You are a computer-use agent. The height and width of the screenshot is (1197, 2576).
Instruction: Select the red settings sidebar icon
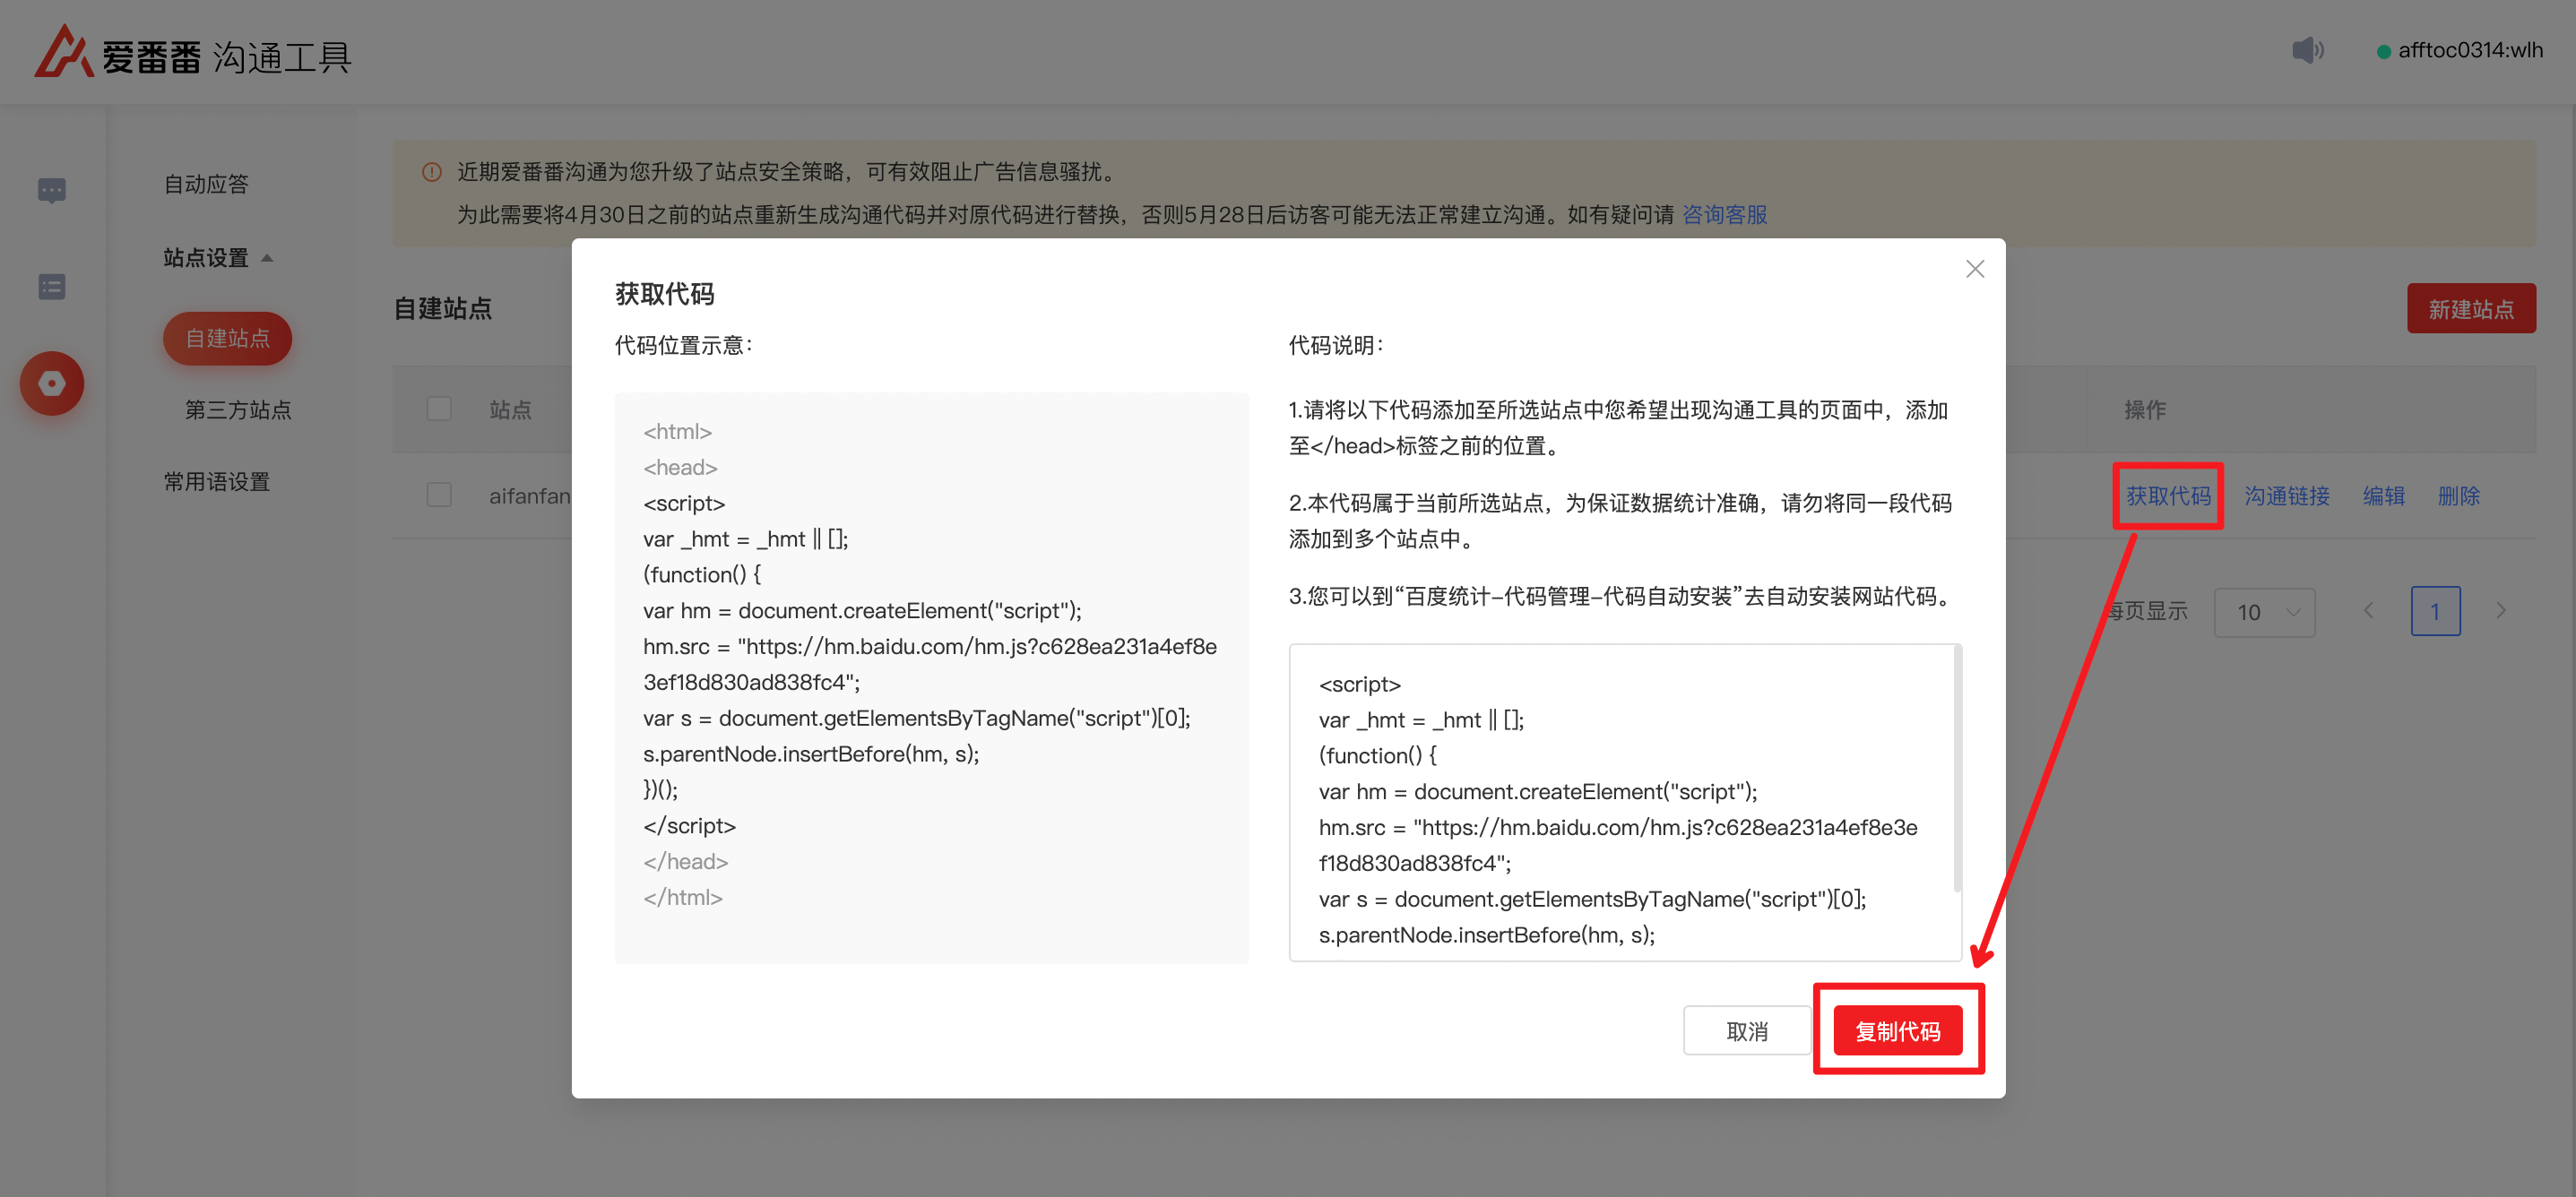tap(52, 383)
